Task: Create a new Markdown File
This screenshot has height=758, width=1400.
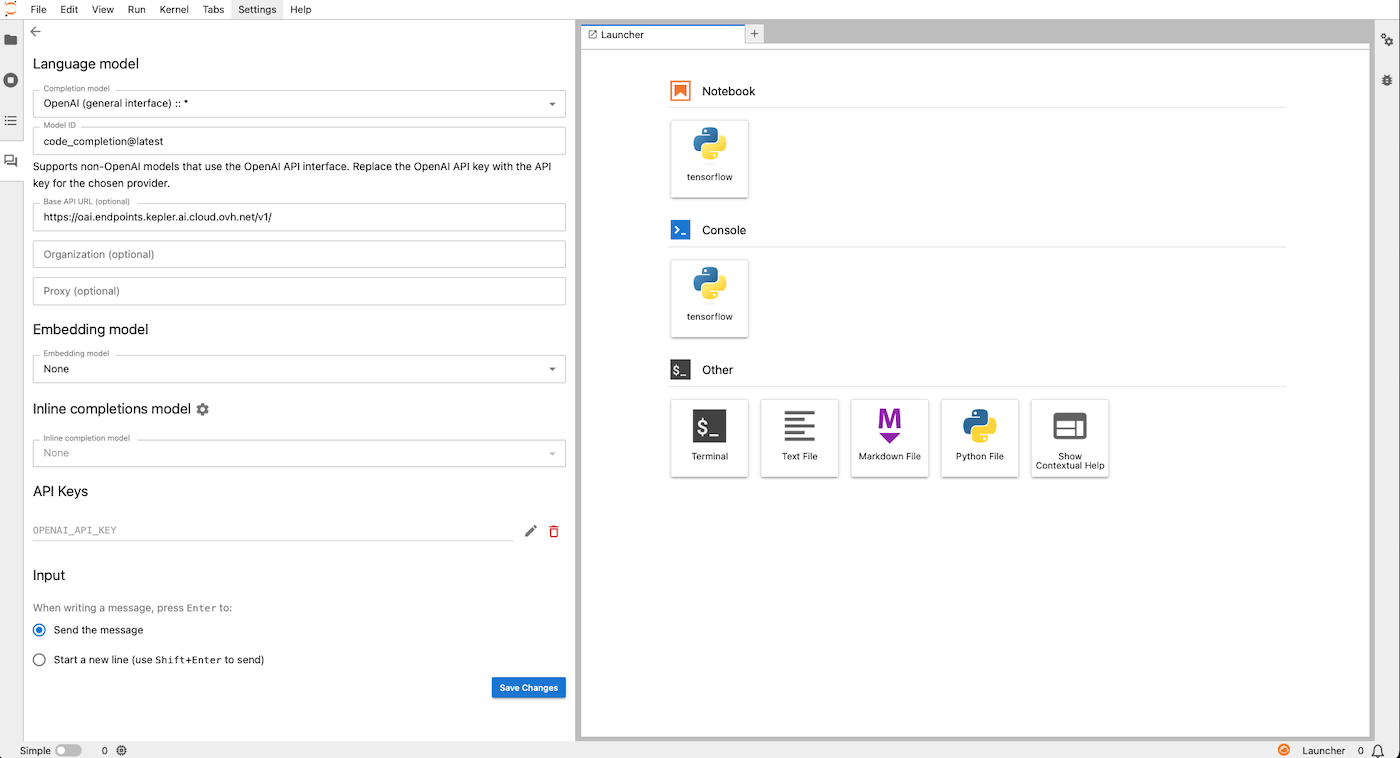Action: coord(889,438)
